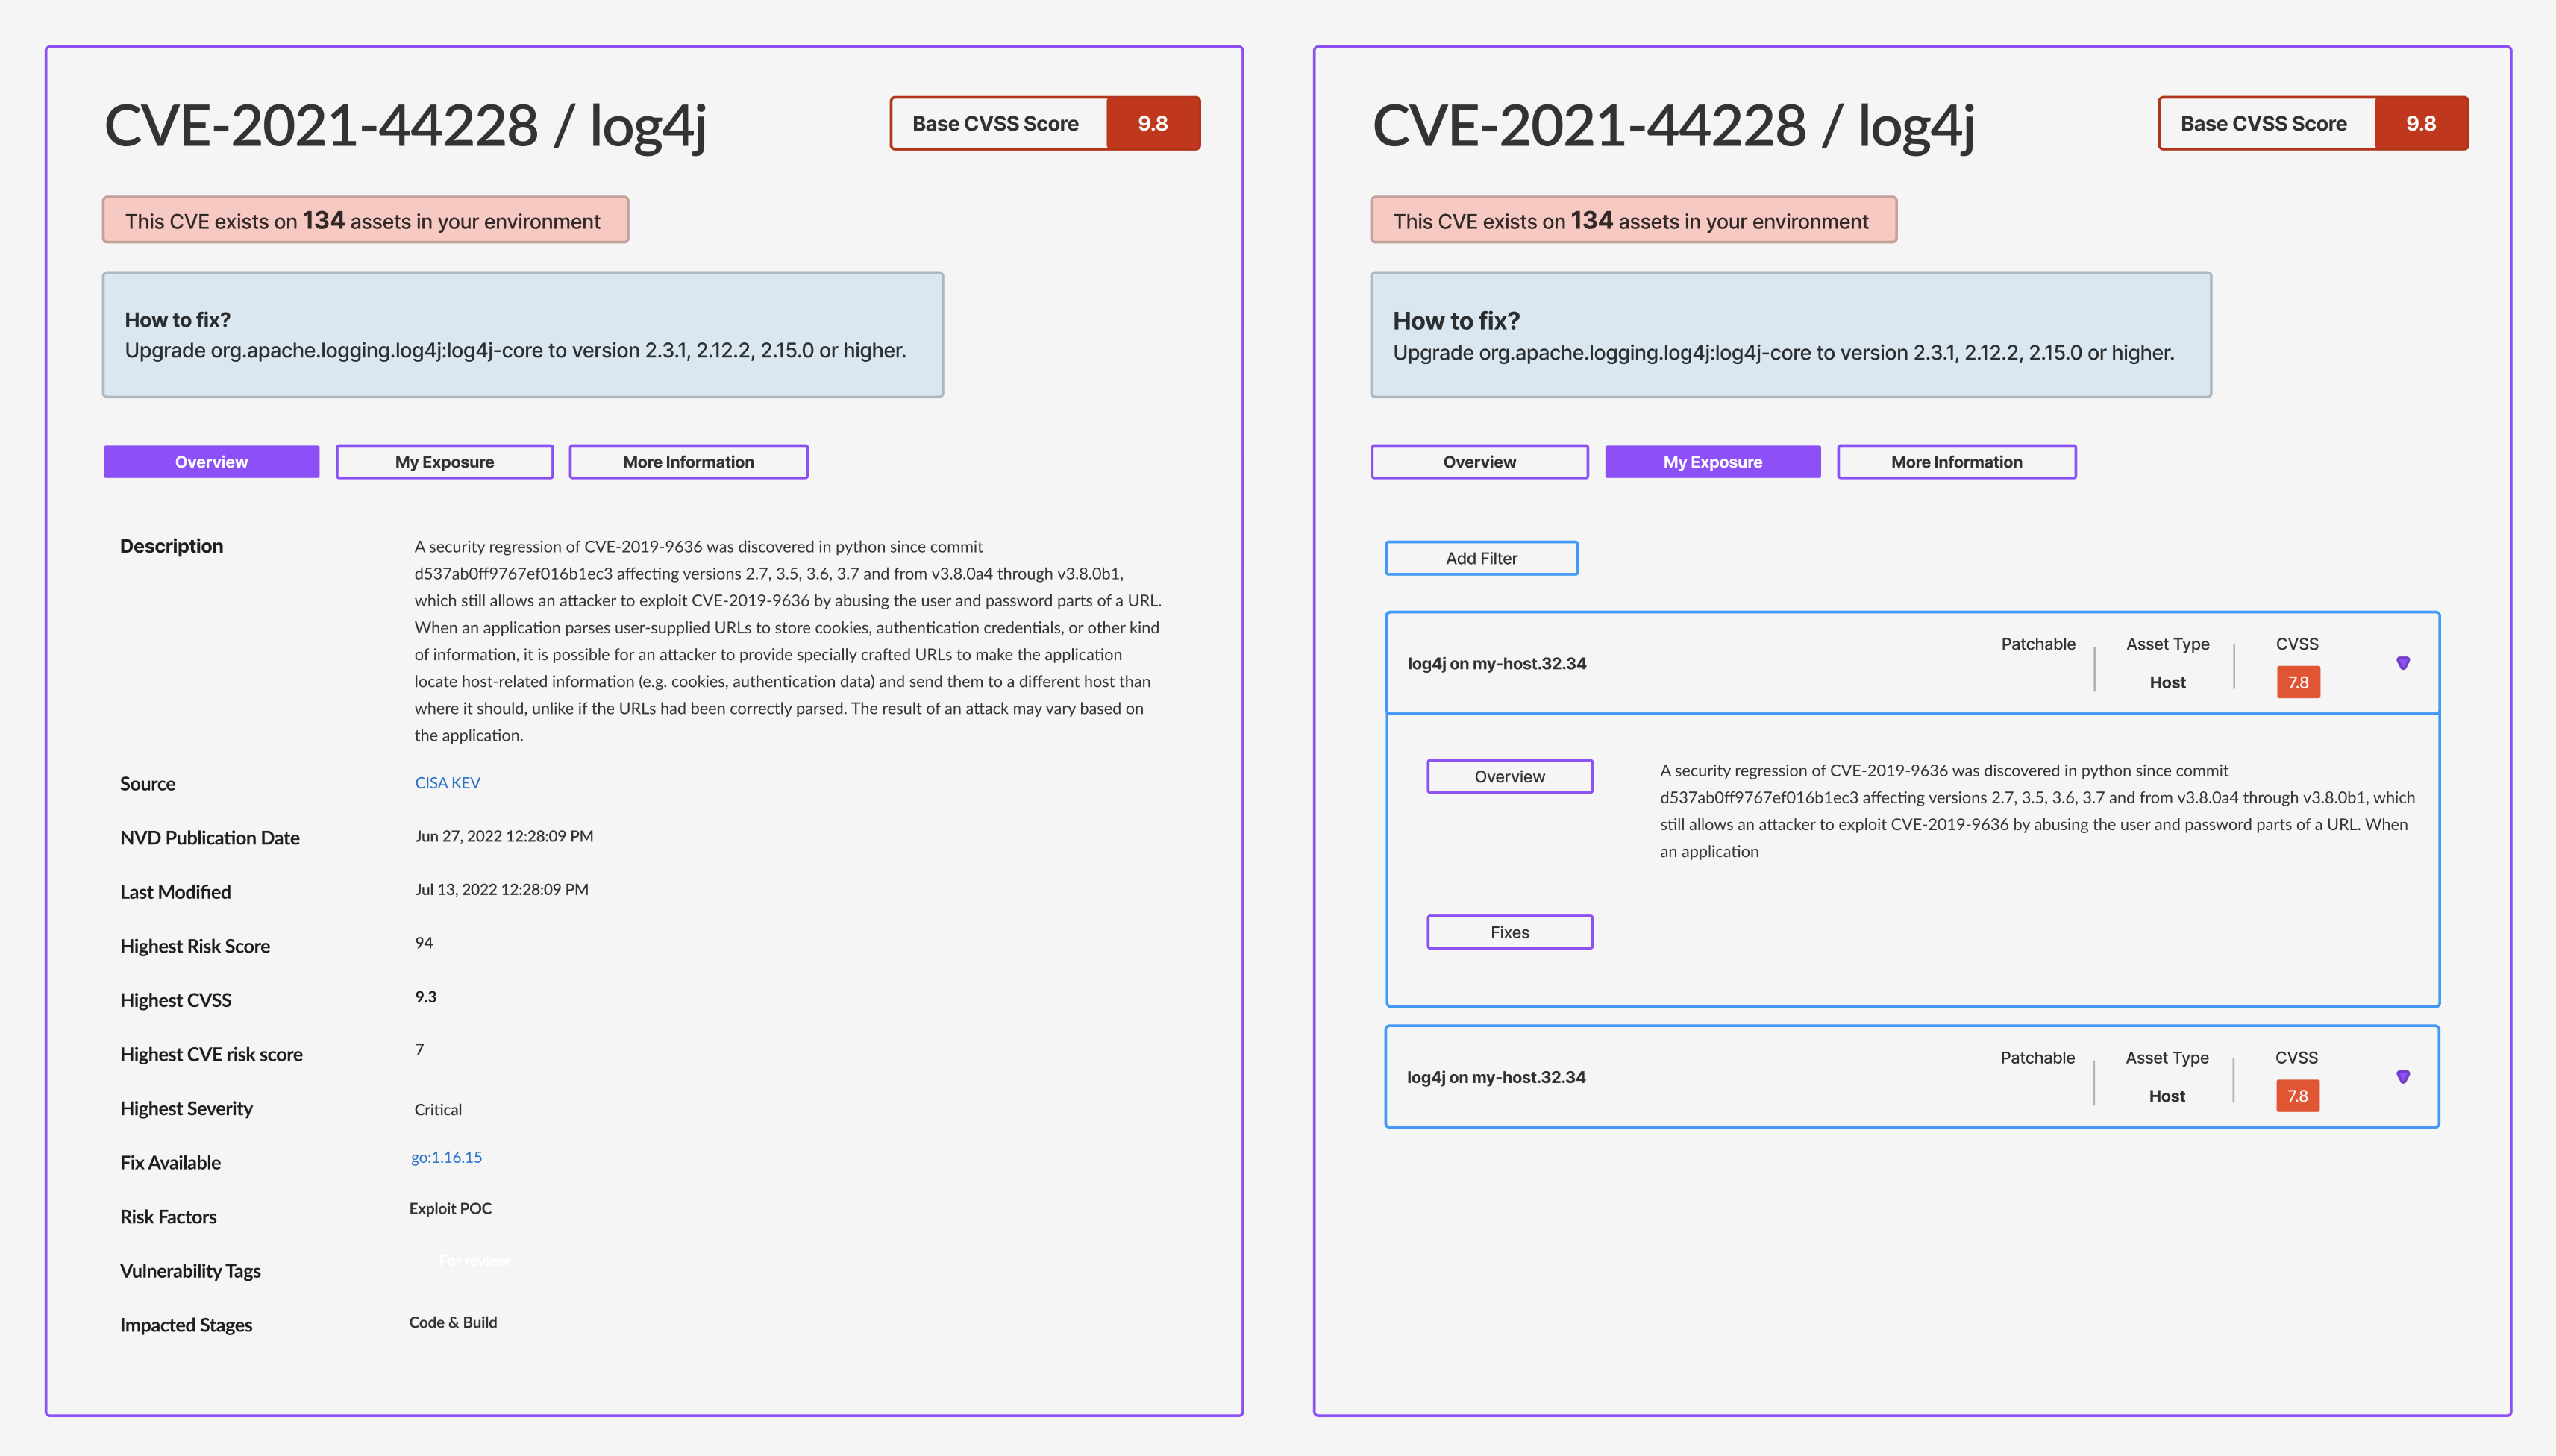Open the CISA KEV source link

tap(447, 783)
